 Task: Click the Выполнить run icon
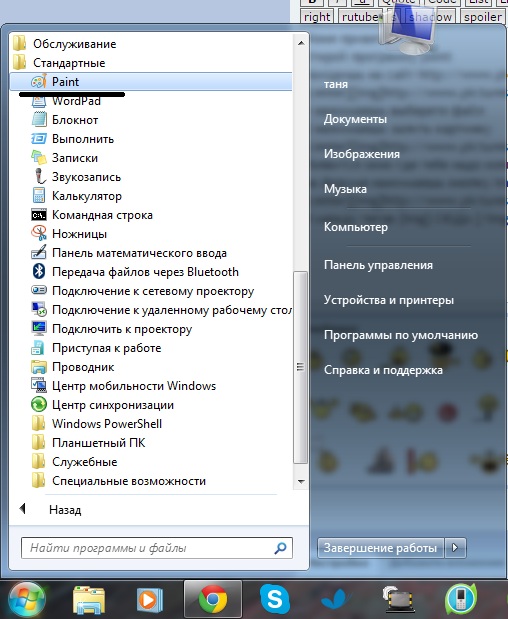[x=39, y=139]
